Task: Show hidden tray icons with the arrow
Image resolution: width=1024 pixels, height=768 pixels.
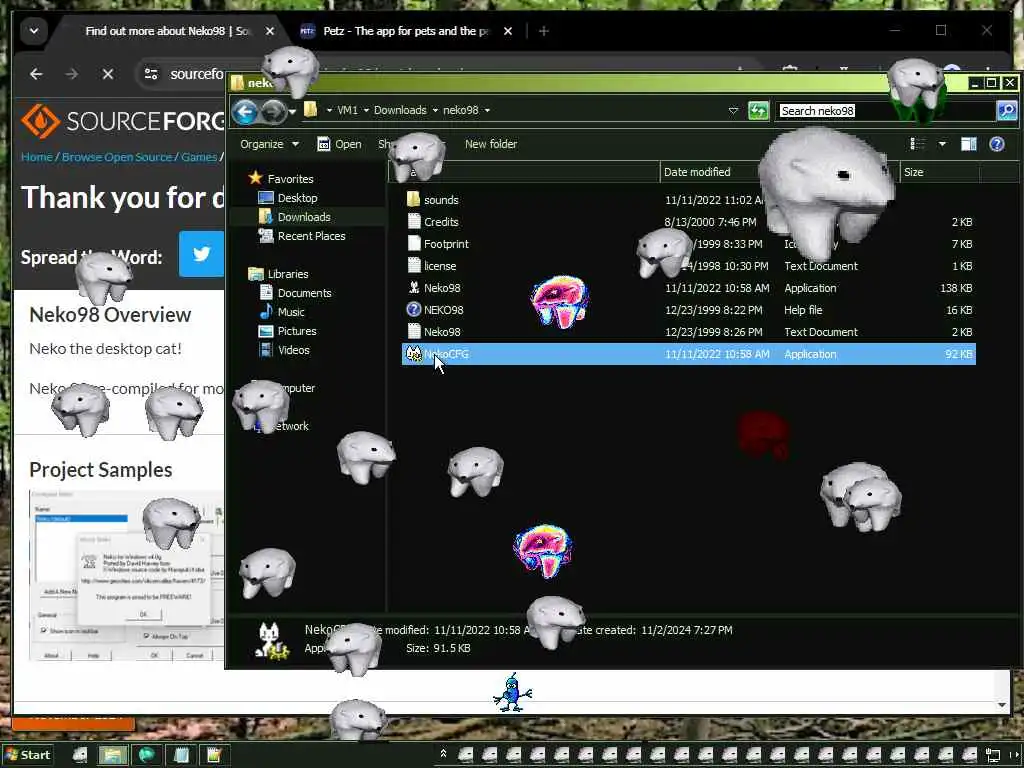Action: 443,754
